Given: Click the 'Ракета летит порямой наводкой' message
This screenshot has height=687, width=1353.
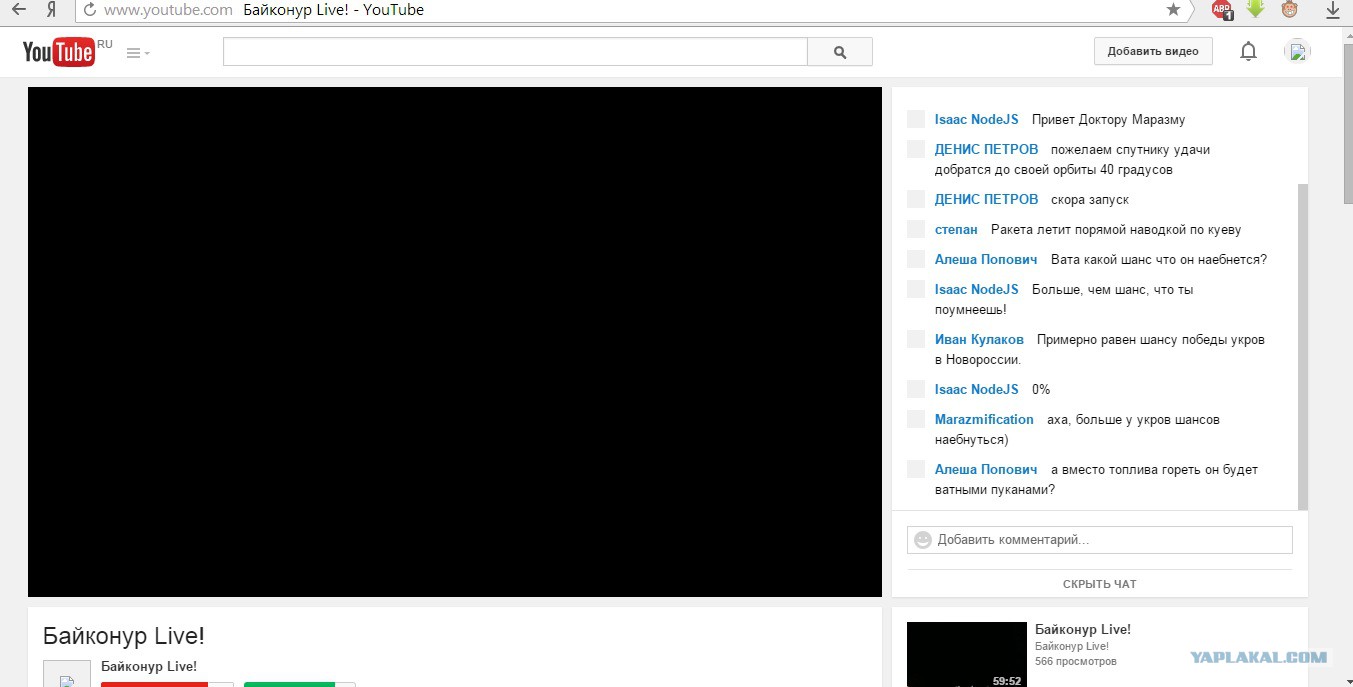Looking at the screenshot, I should [1116, 229].
